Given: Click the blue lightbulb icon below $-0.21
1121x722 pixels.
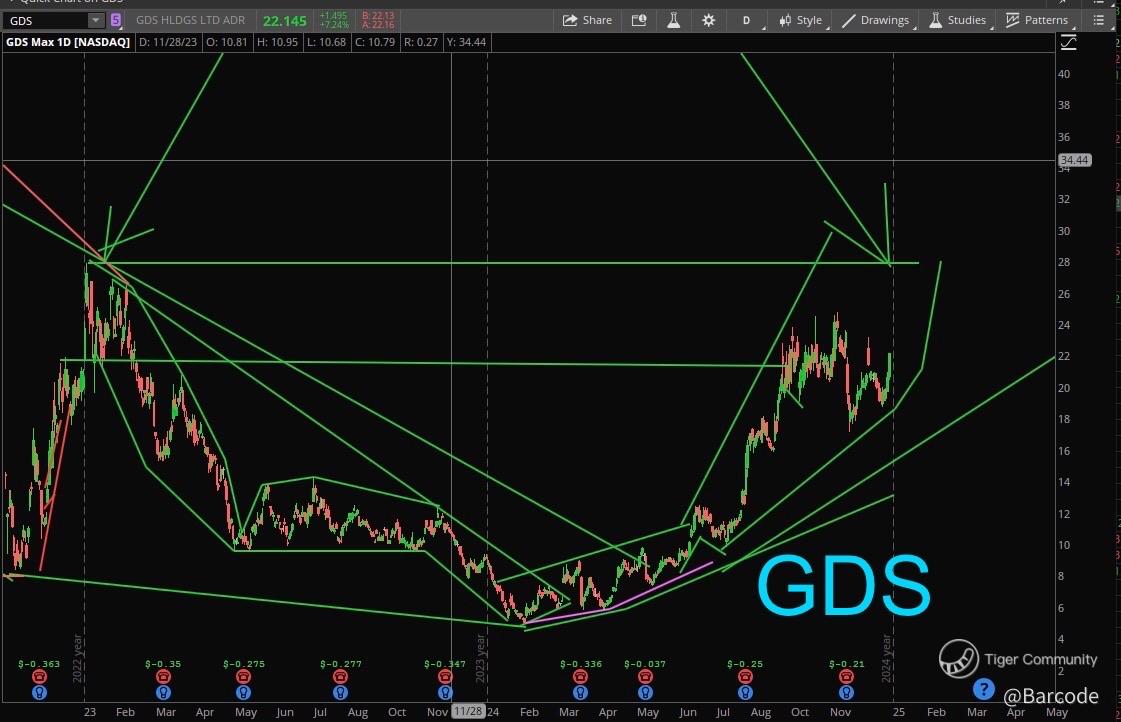Looking at the screenshot, I should coord(846,692).
